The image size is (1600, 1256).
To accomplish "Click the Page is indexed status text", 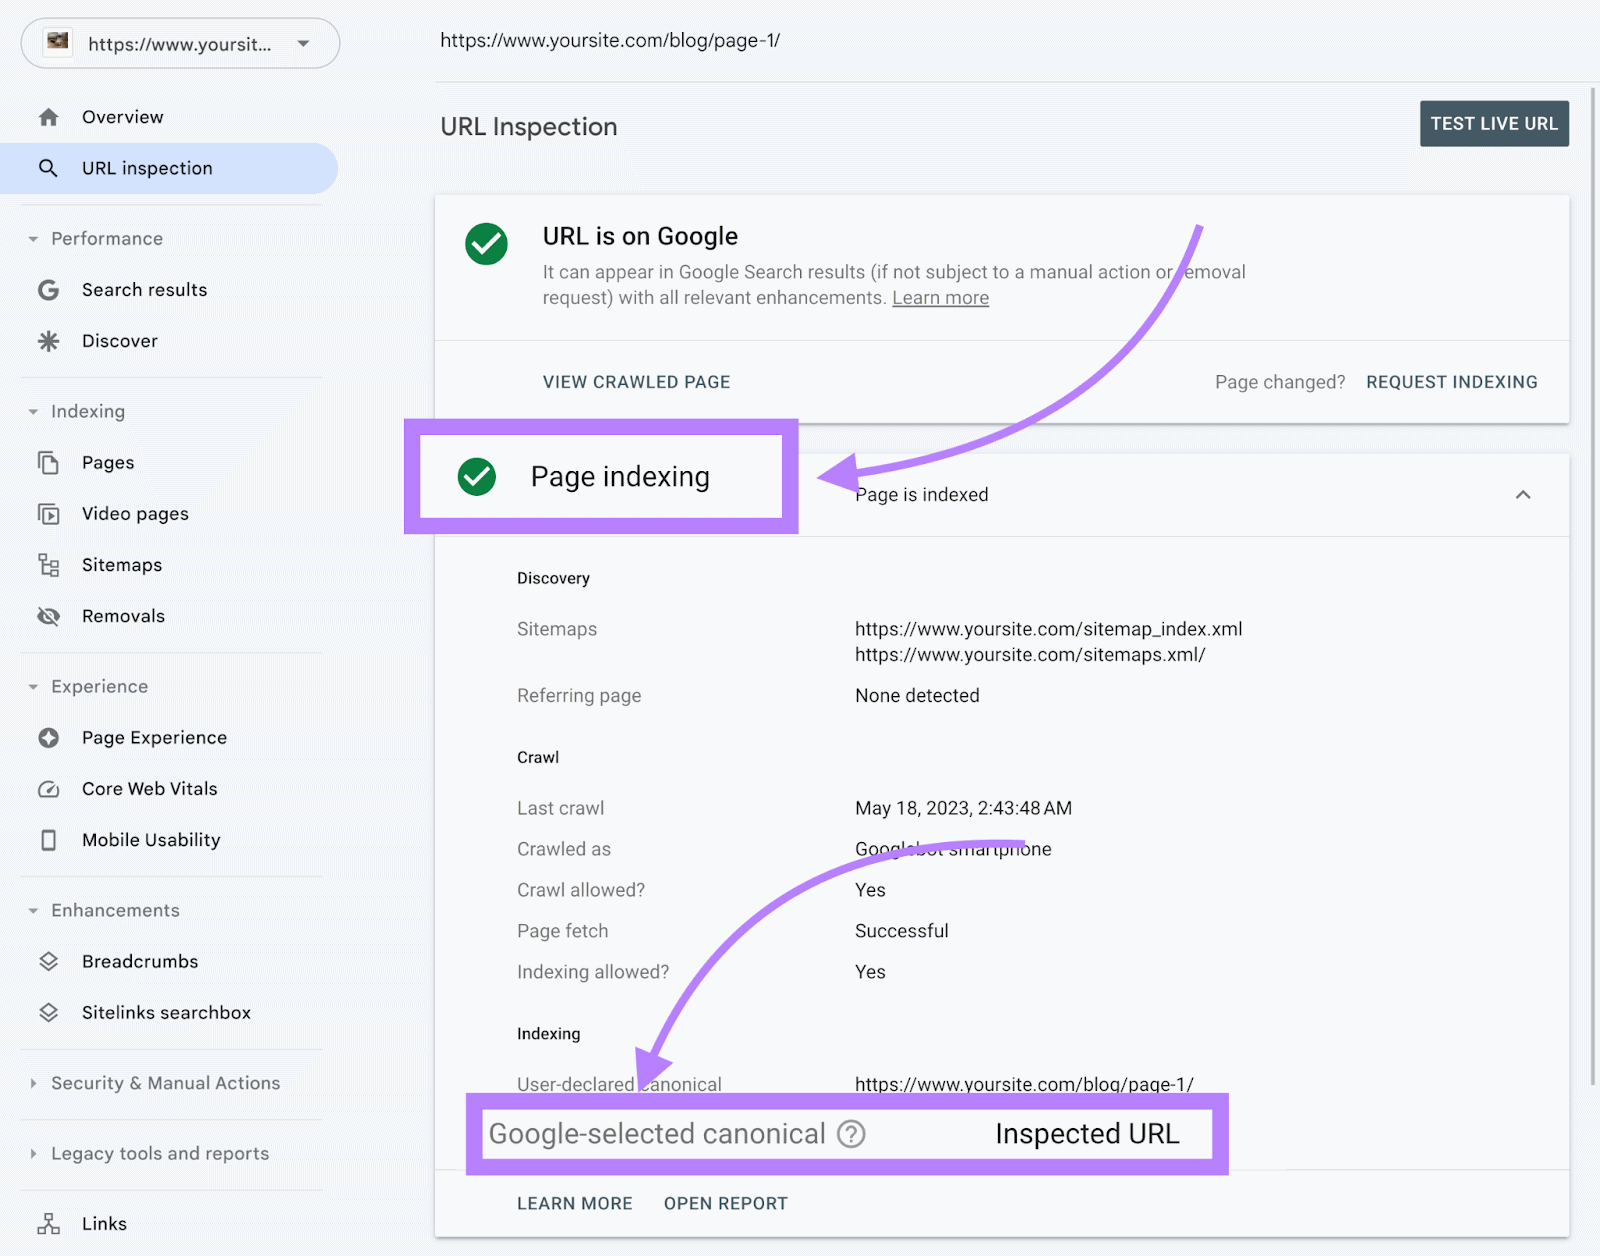I will pos(921,495).
